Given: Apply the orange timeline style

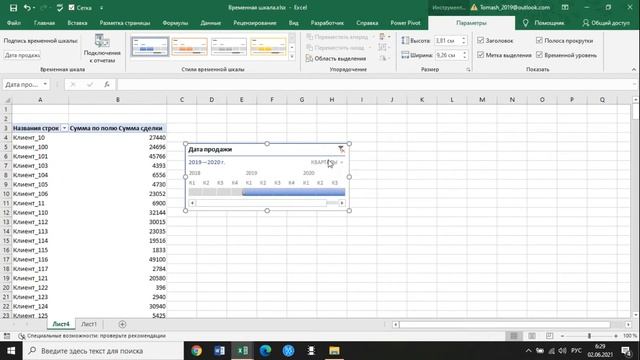Looking at the screenshot, I should tap(189, 47).
